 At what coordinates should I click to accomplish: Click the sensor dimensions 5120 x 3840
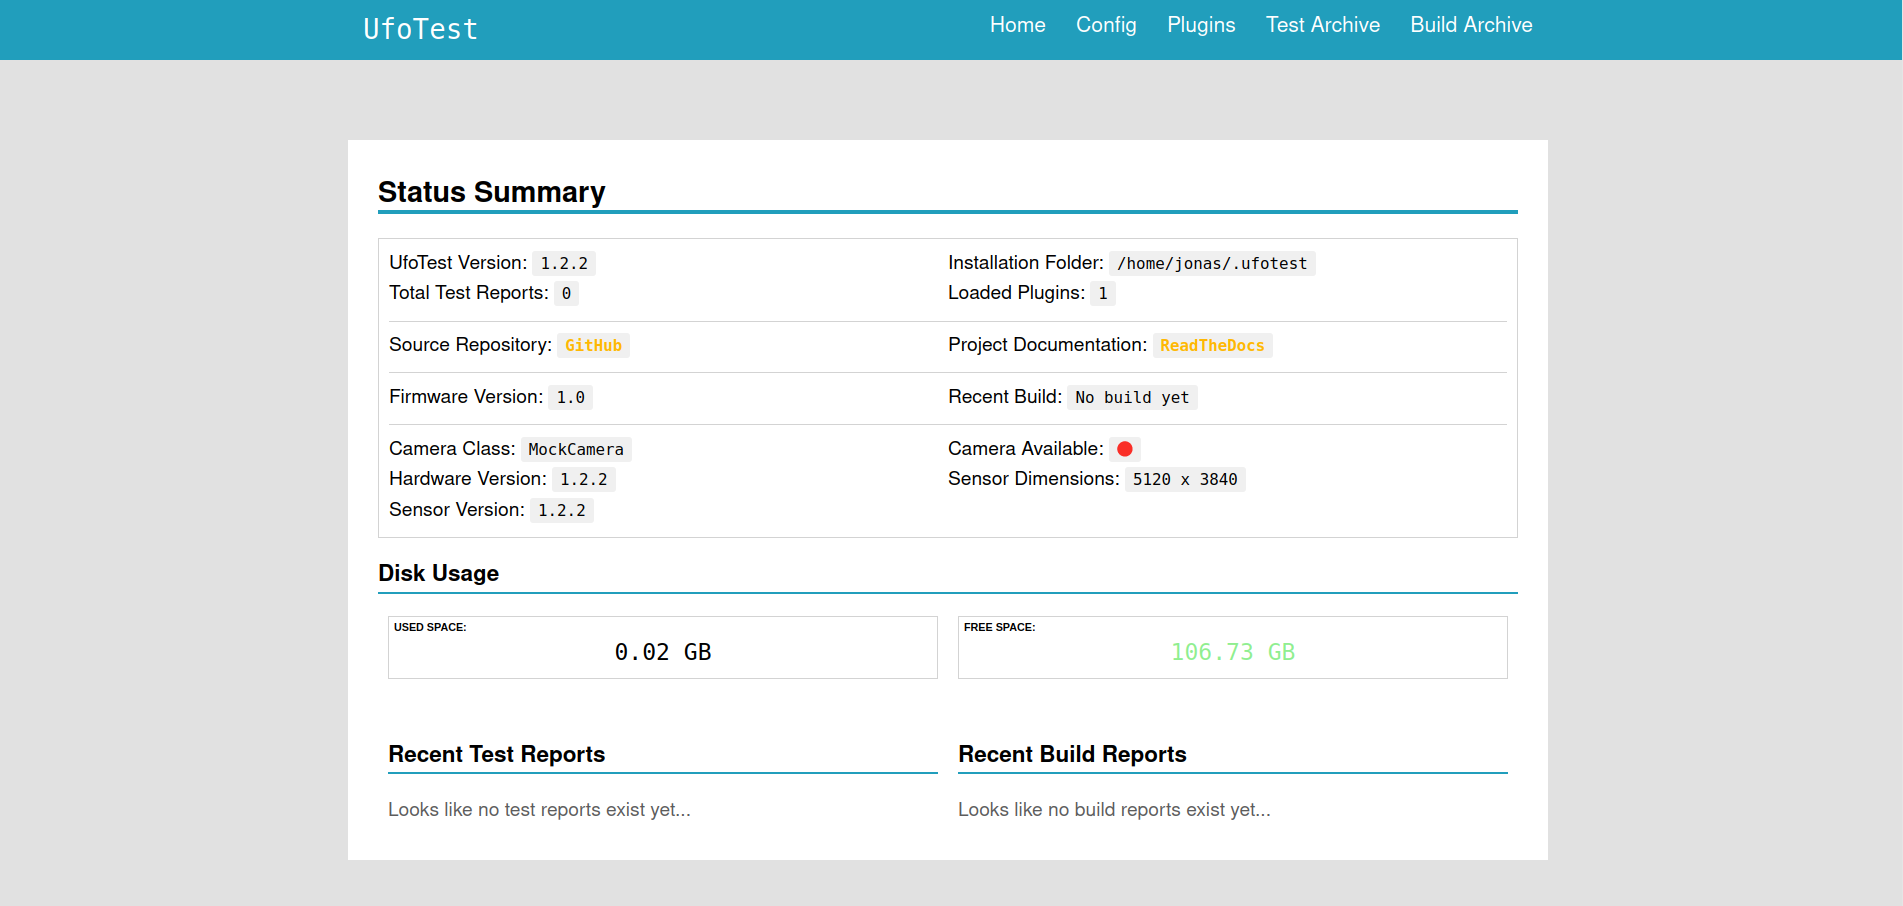(1185, 479)
